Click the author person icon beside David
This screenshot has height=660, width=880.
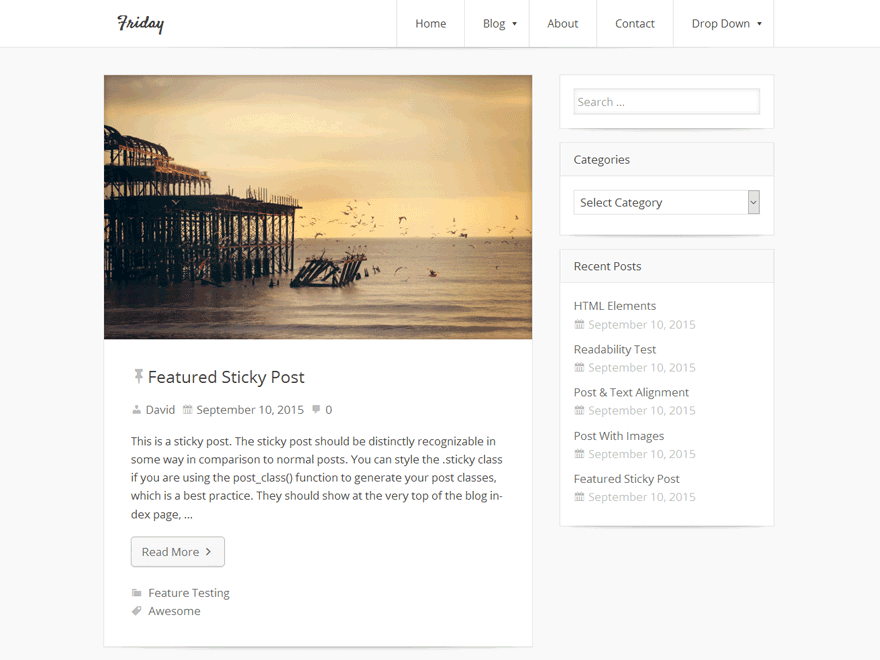click(x=137, y=410)
